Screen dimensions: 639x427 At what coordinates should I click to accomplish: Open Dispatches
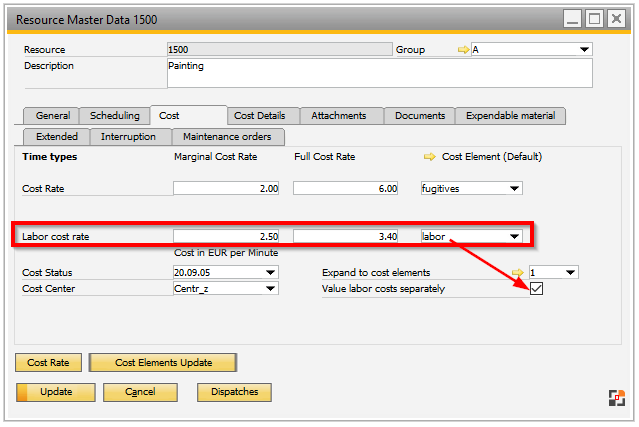click(x=234, y=392)
